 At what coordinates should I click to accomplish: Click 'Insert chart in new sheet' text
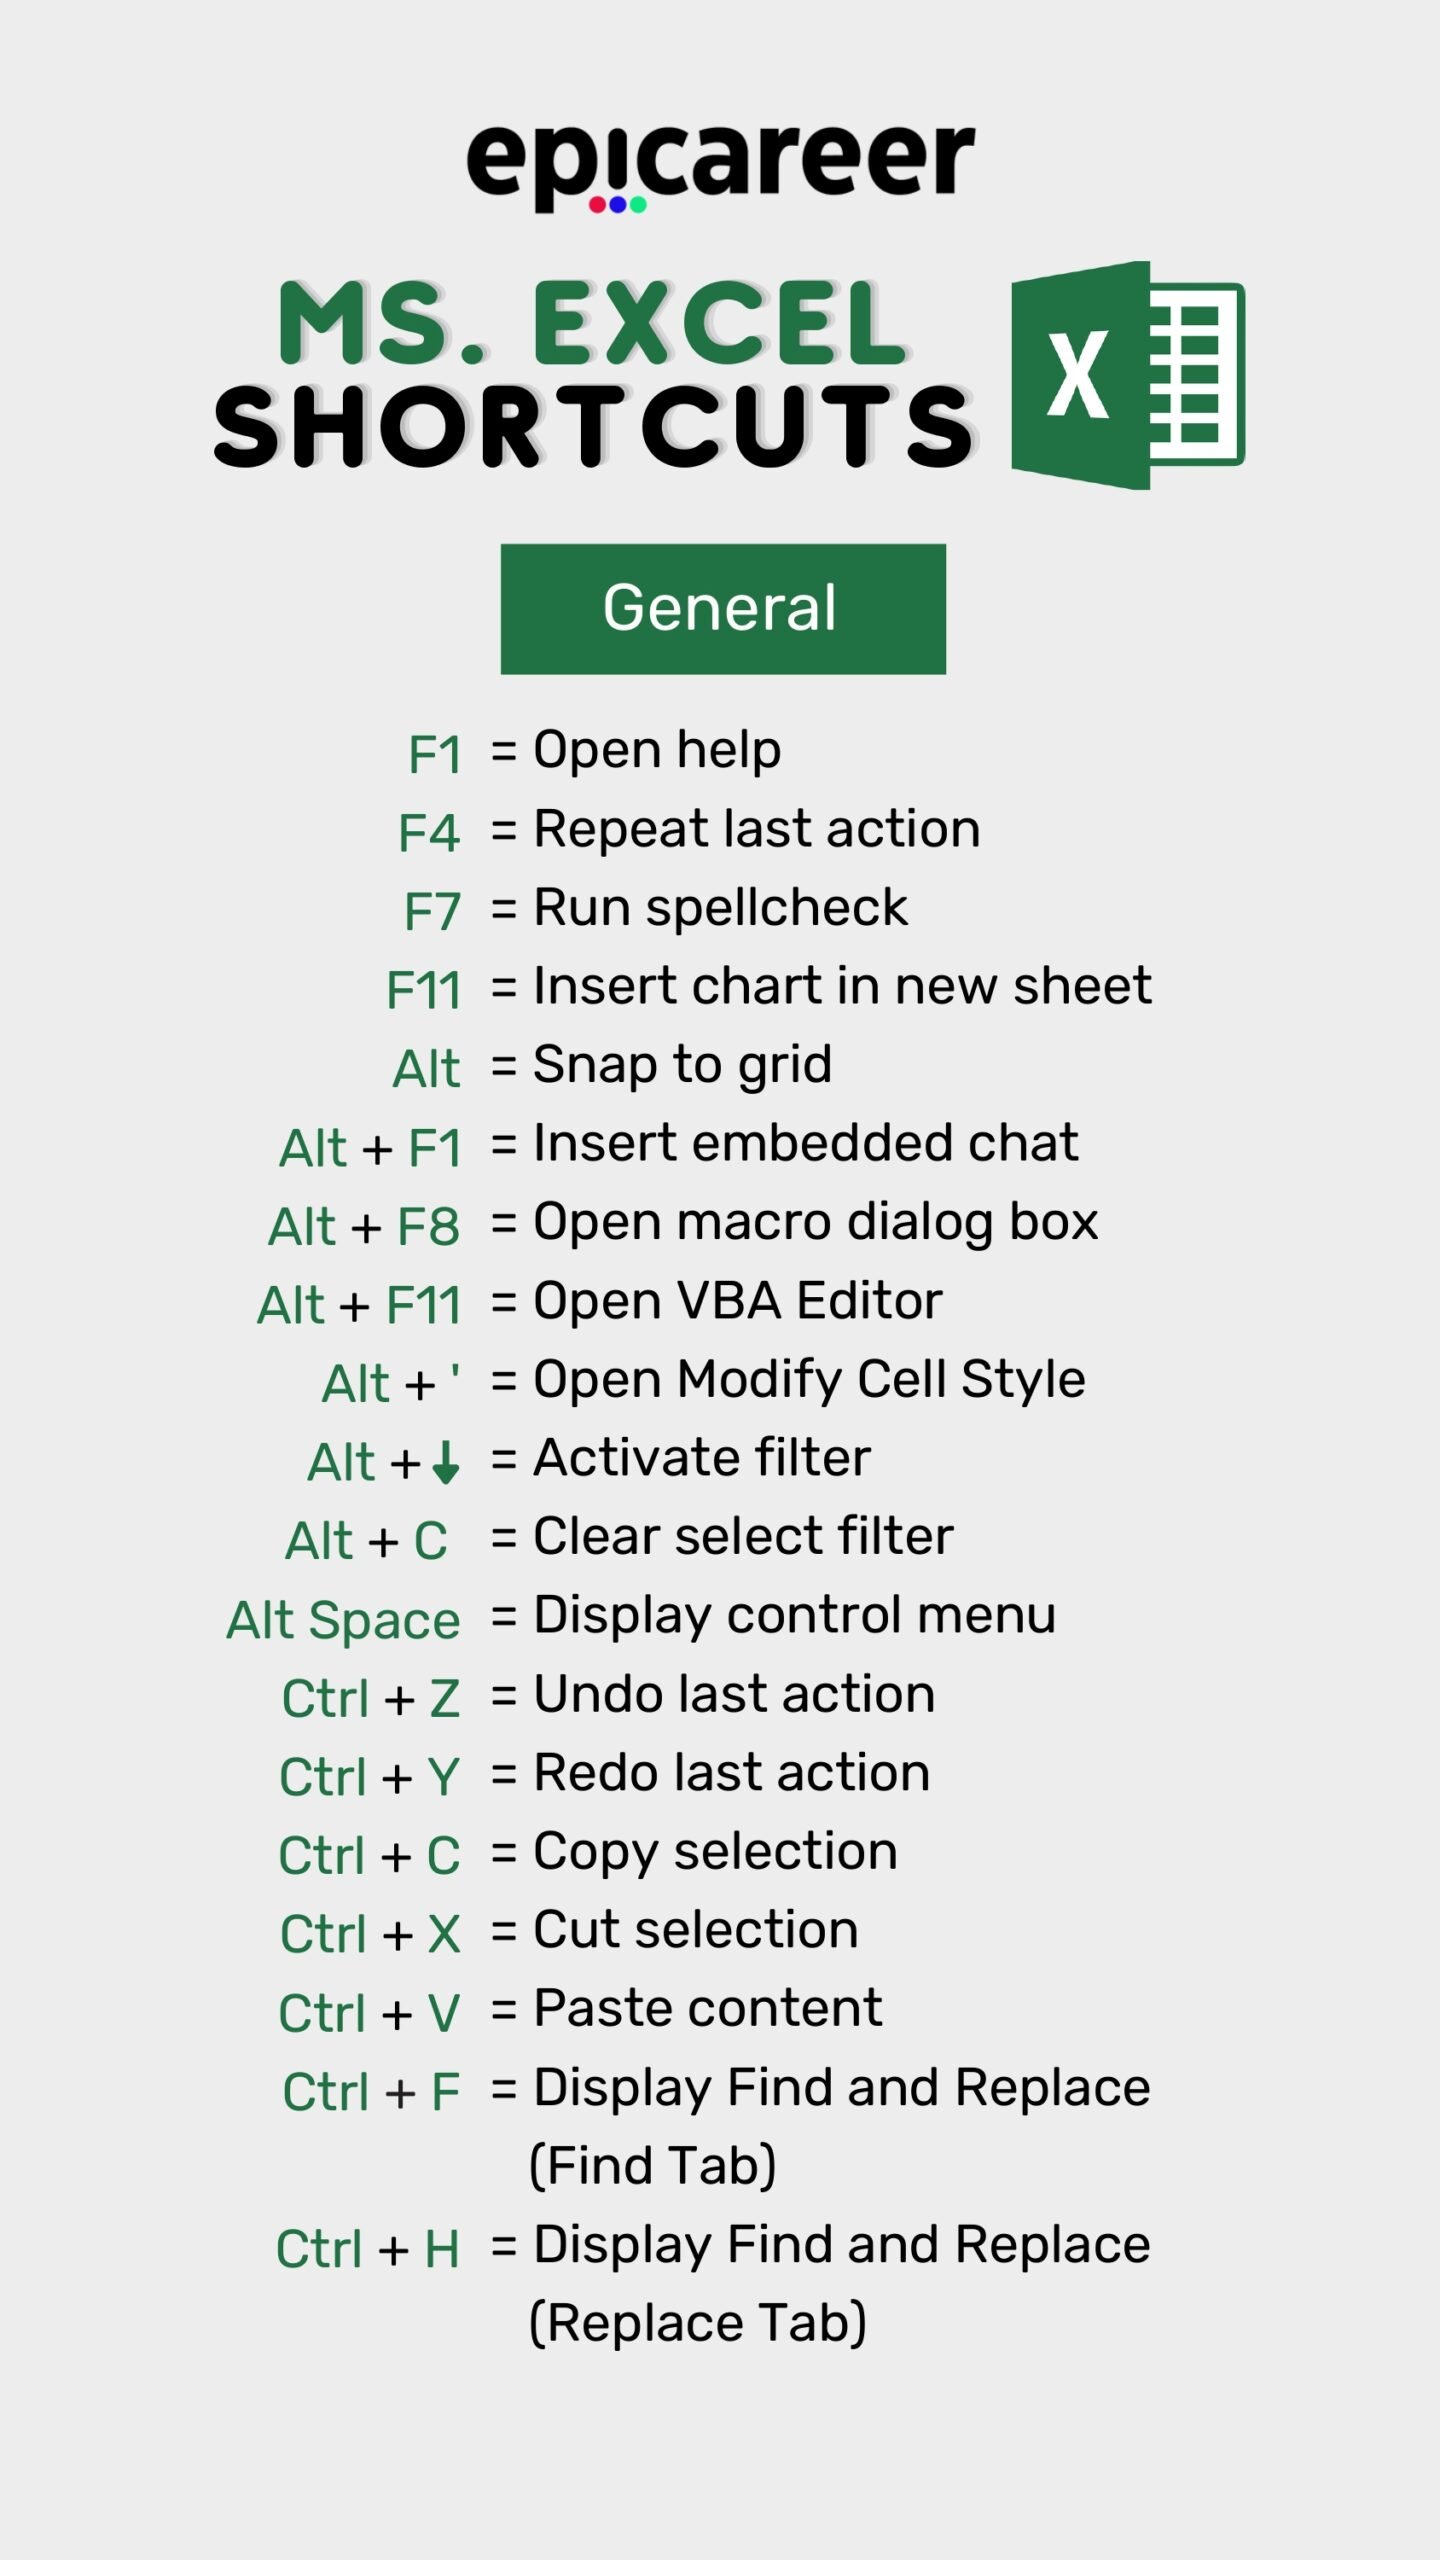coord(842,986)
